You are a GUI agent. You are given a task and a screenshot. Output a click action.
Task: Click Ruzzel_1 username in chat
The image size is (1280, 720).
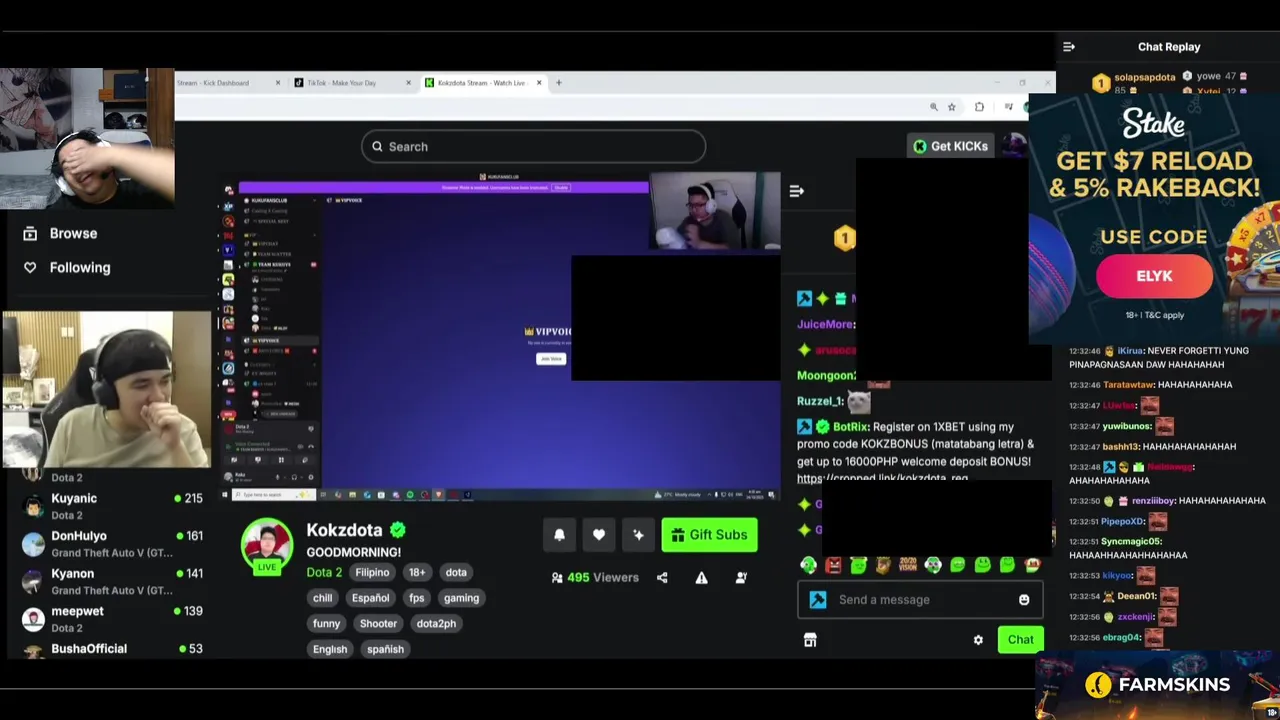click(820, 402)
